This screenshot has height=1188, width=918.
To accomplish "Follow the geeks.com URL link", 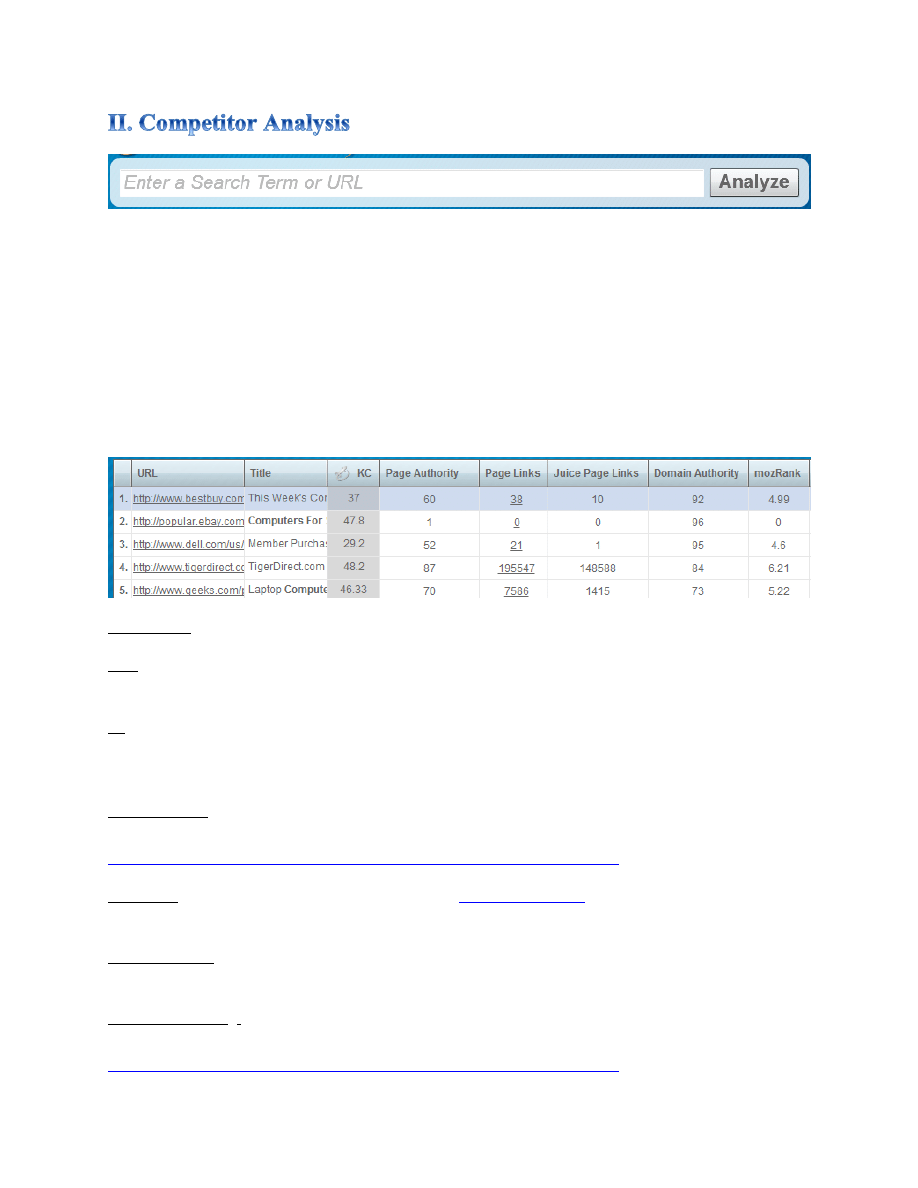I will coord(188,590).
